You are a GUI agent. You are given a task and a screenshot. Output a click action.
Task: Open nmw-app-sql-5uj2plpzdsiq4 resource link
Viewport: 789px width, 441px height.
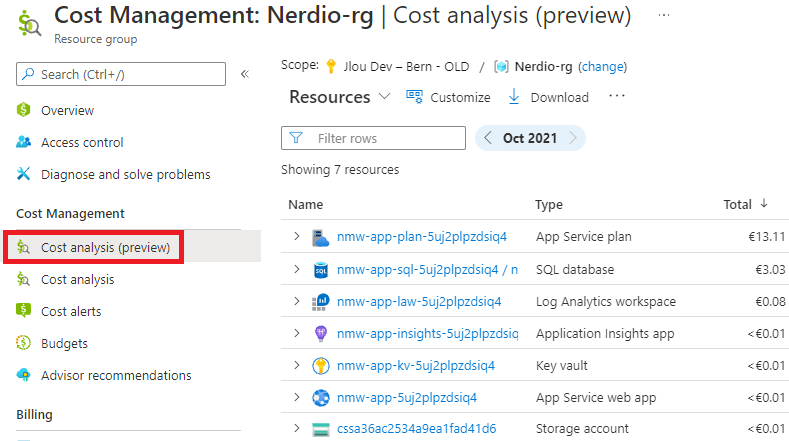point(427,269)
